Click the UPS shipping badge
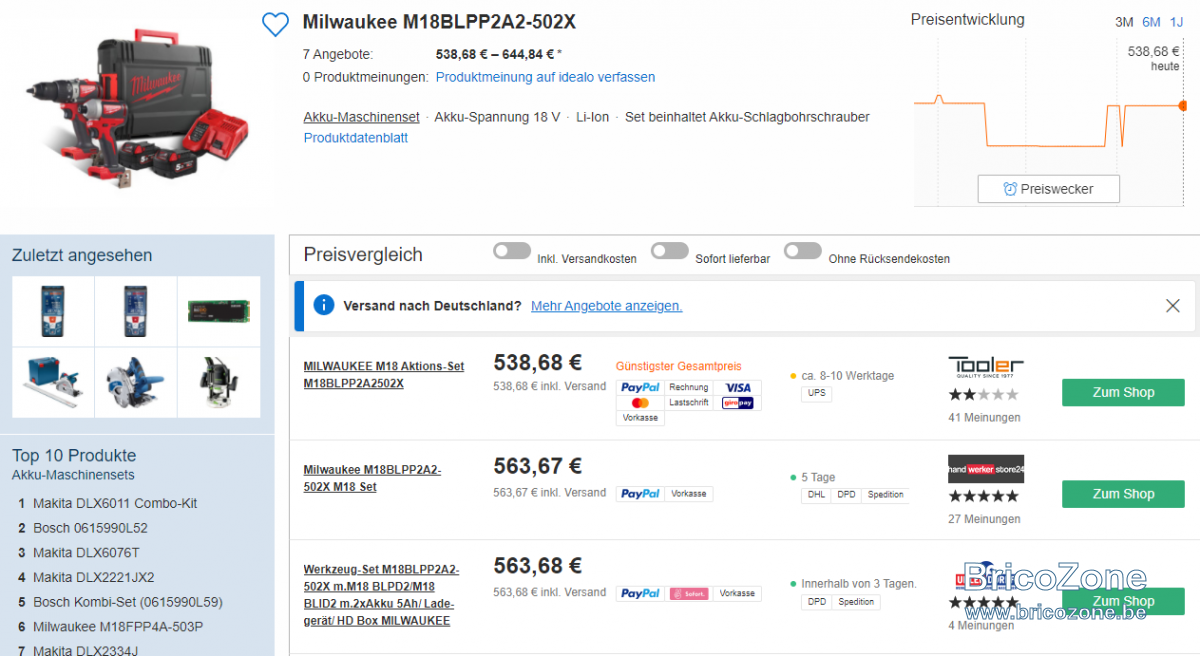The height and width of the screenshot is (656, 1200). [816, 394]
